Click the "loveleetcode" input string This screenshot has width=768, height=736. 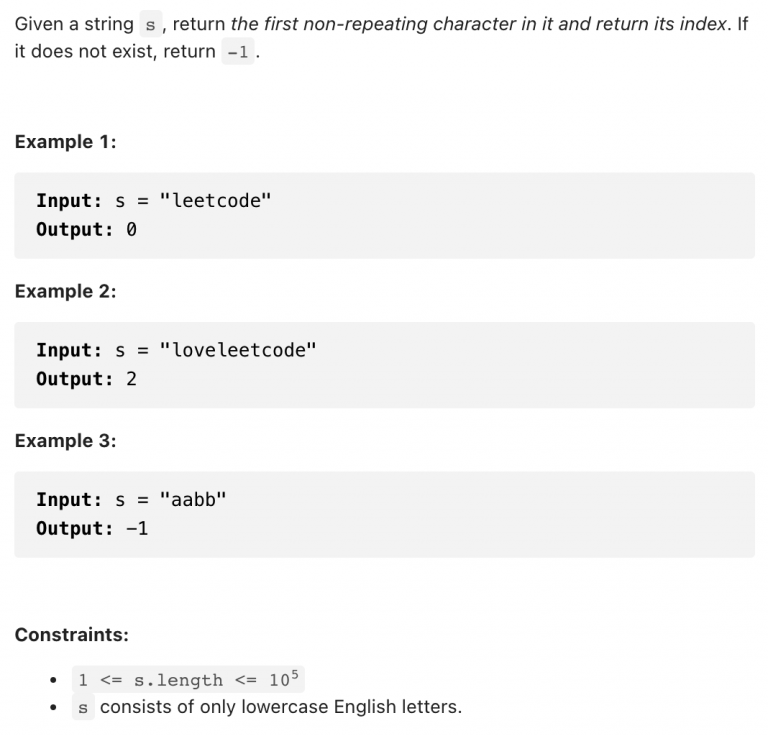238,350
